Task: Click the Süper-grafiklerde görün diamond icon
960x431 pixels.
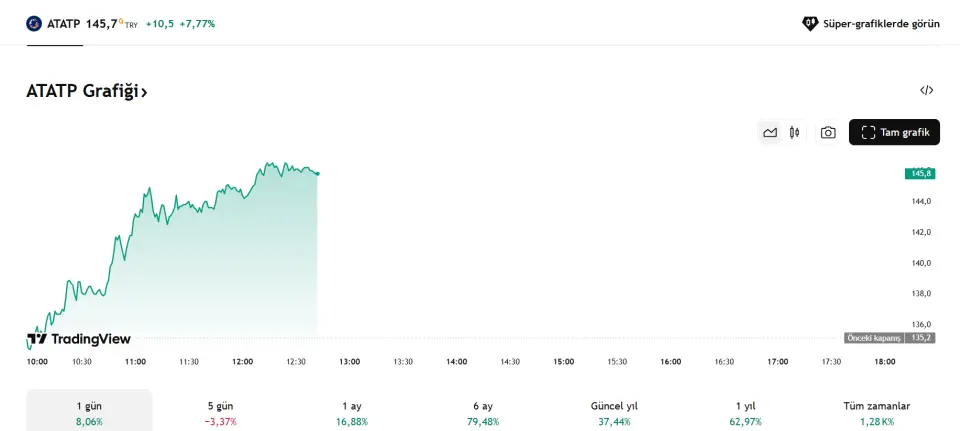Action: (810, 23)
